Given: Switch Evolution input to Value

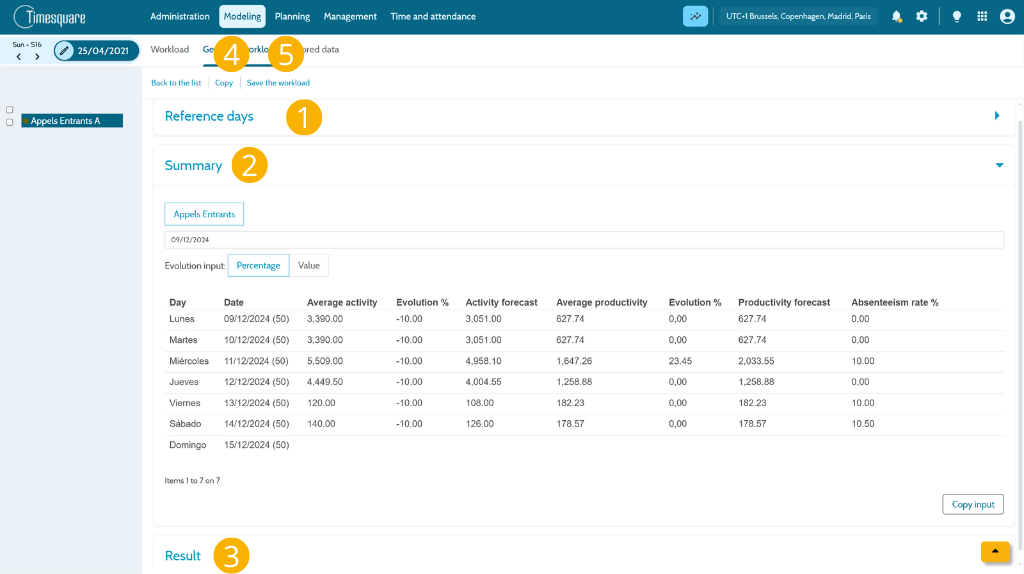Looking at the screenshot, I should (x=309, y=265).
